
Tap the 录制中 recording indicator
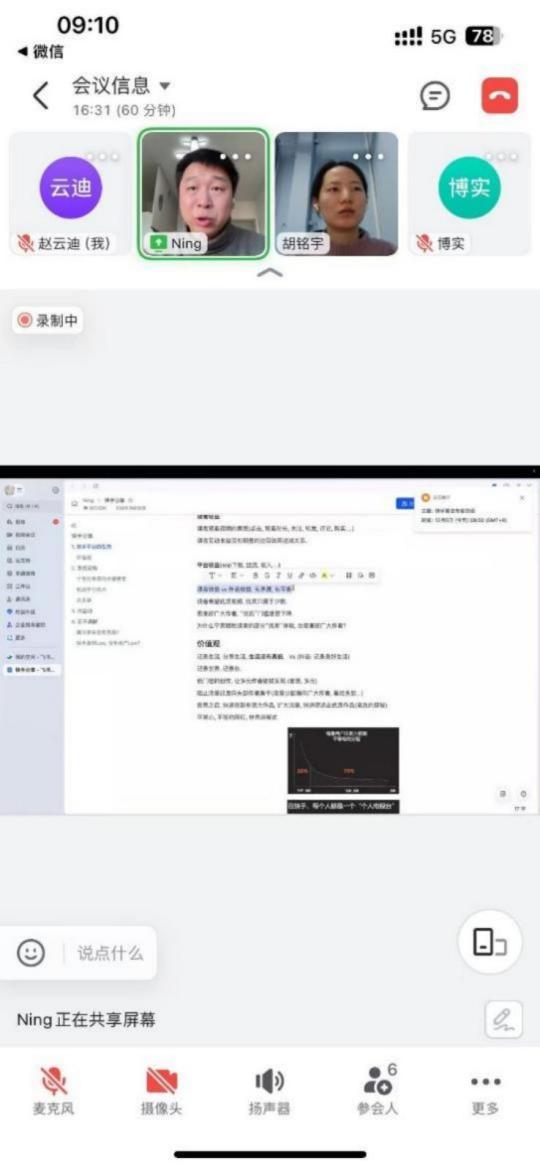pos(48,321)
